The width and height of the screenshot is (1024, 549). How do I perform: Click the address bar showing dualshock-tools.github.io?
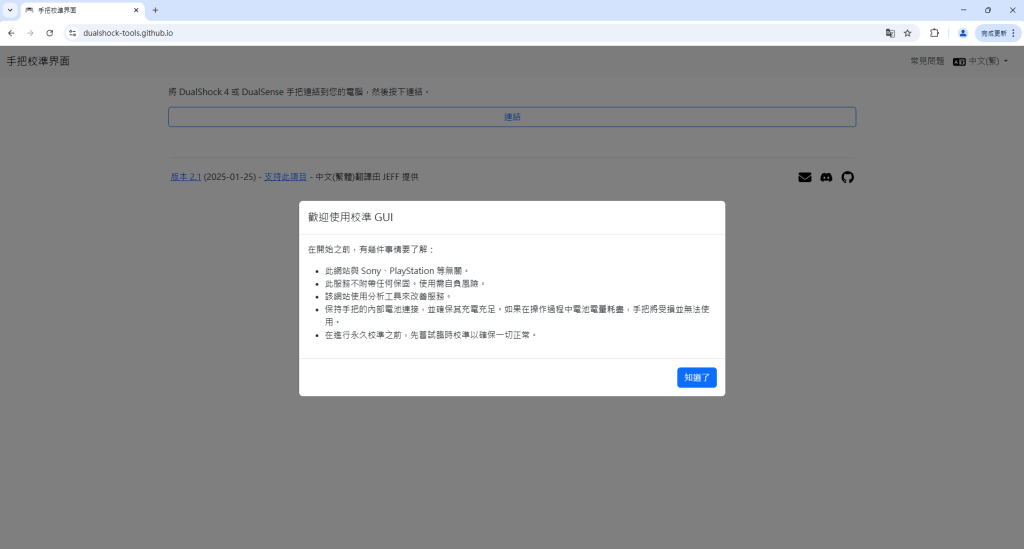point(450,33)
